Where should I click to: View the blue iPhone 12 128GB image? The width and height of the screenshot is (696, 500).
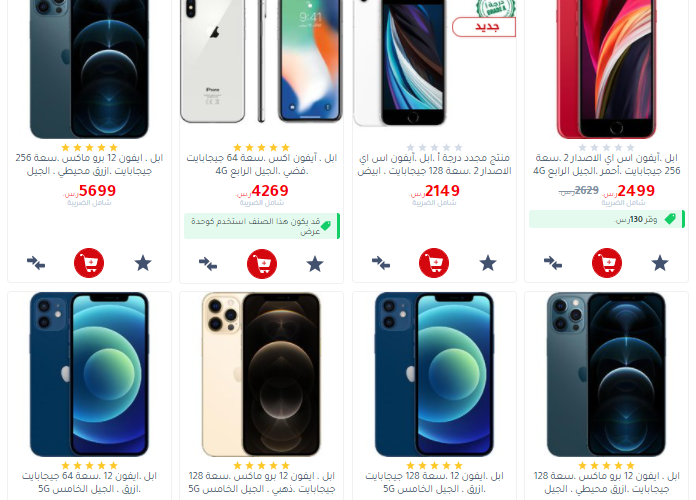pos(434,374)
